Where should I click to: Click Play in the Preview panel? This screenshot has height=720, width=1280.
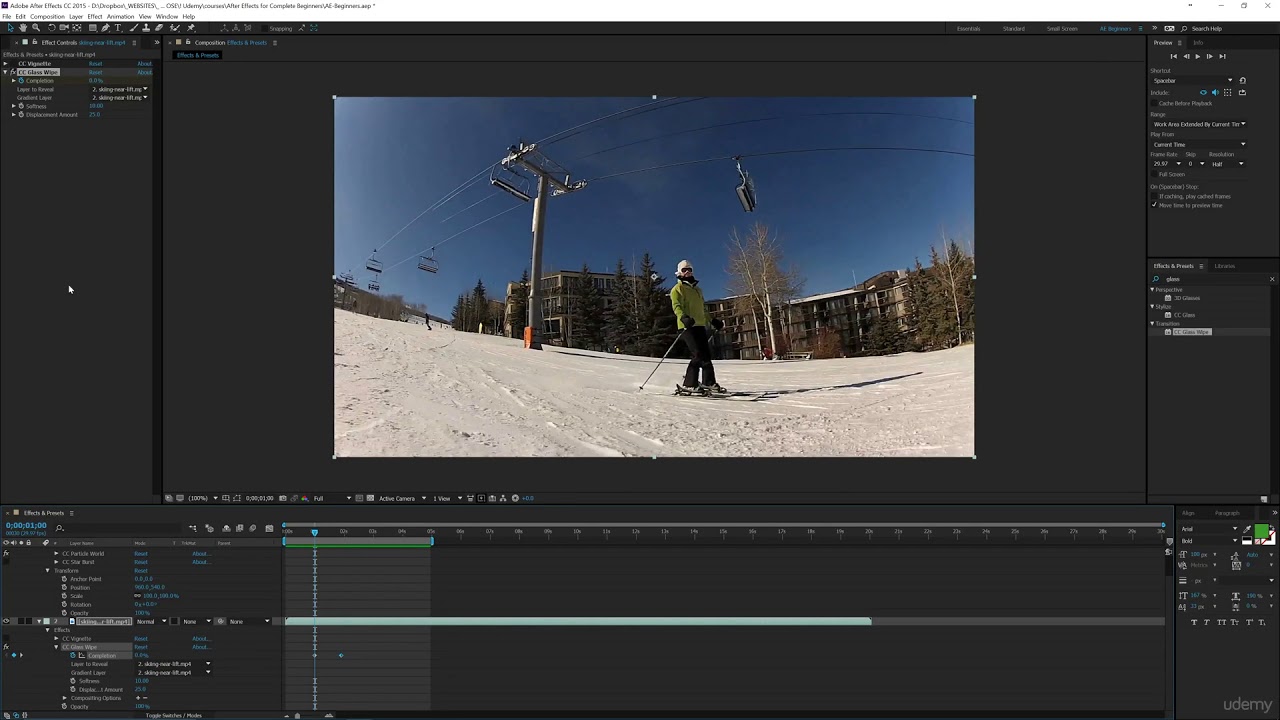pyautogui.click(x=1198, y=57)
